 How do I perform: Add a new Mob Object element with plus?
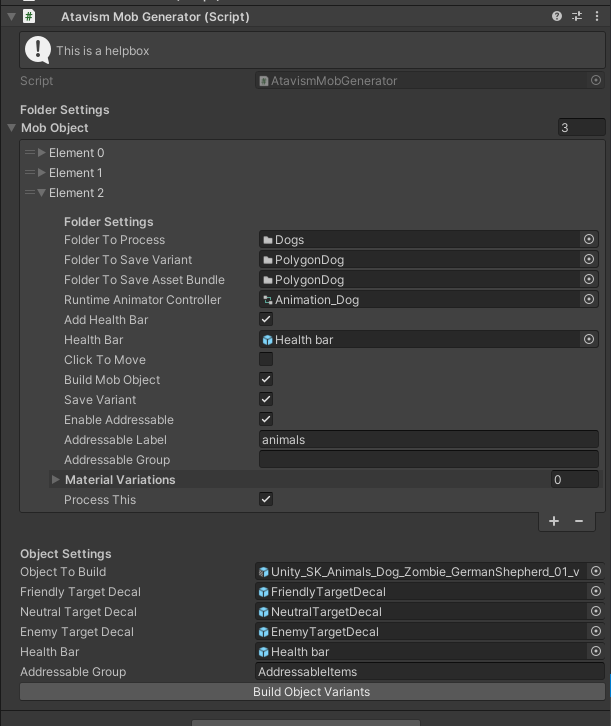point(554,521)
